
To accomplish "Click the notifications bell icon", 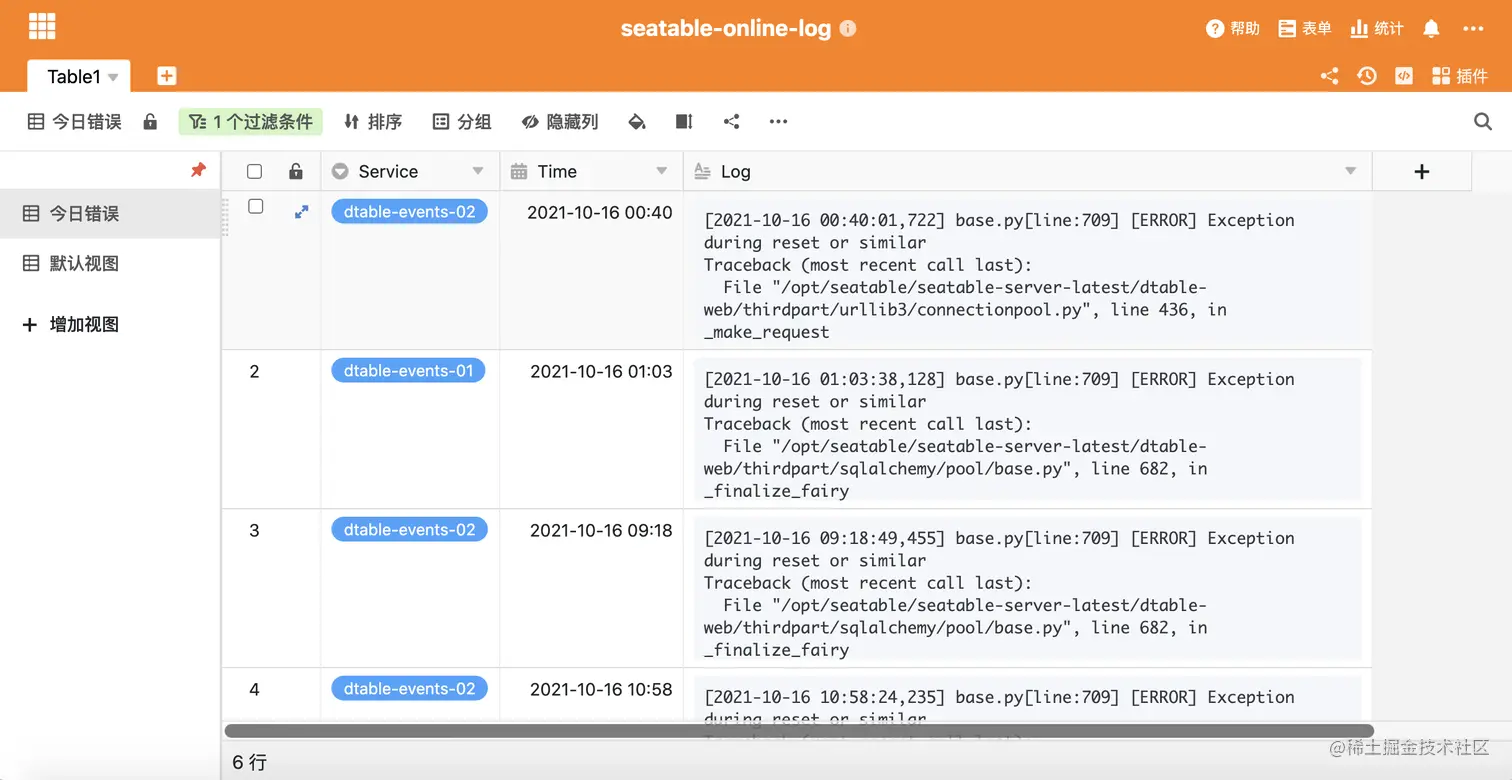I will pos(1431,28).
